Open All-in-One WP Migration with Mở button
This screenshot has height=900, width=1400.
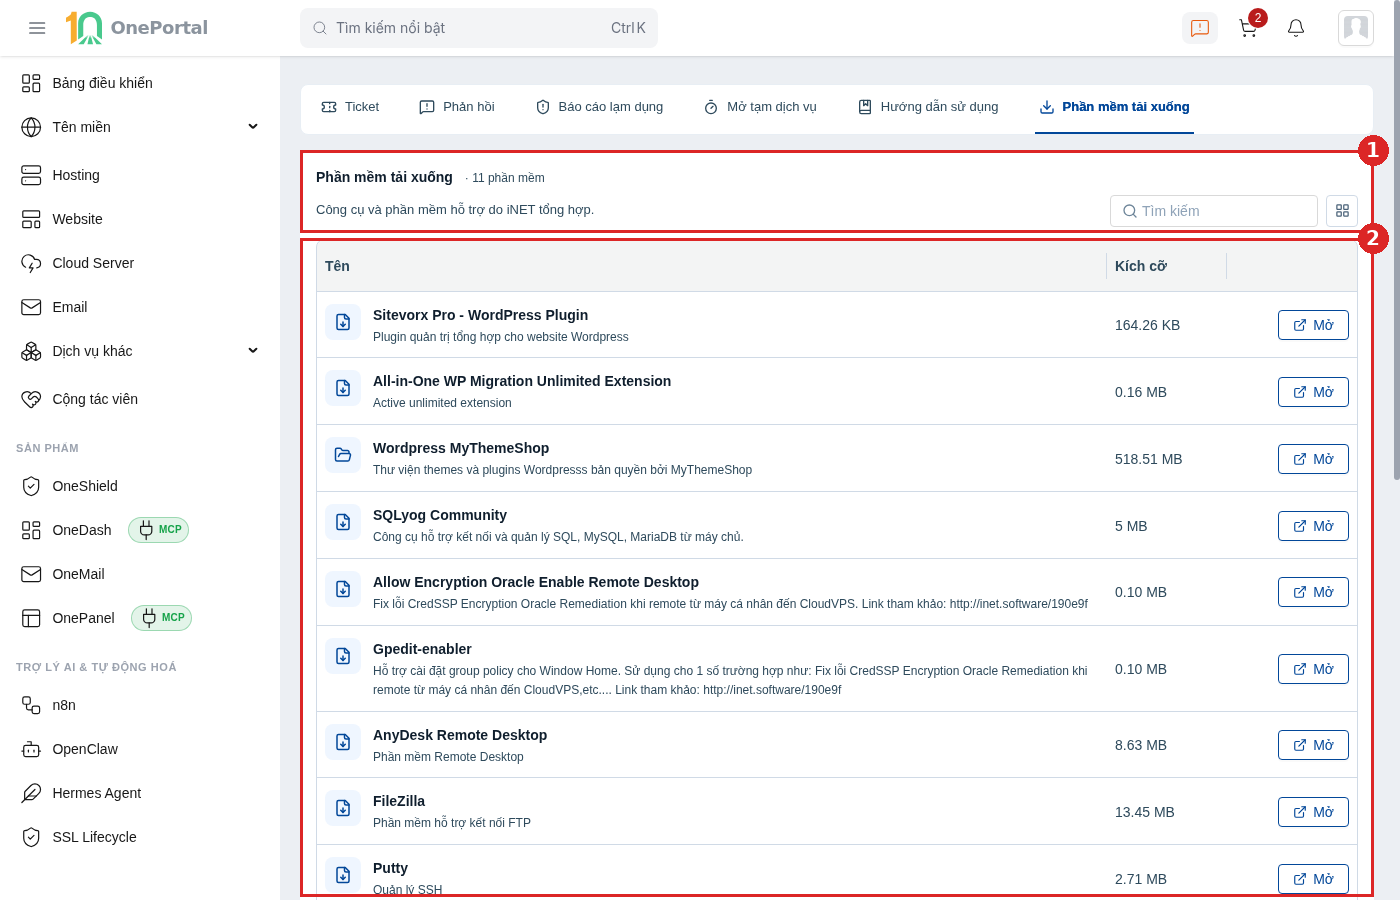pyautogui.click(x=1313, y=392)
